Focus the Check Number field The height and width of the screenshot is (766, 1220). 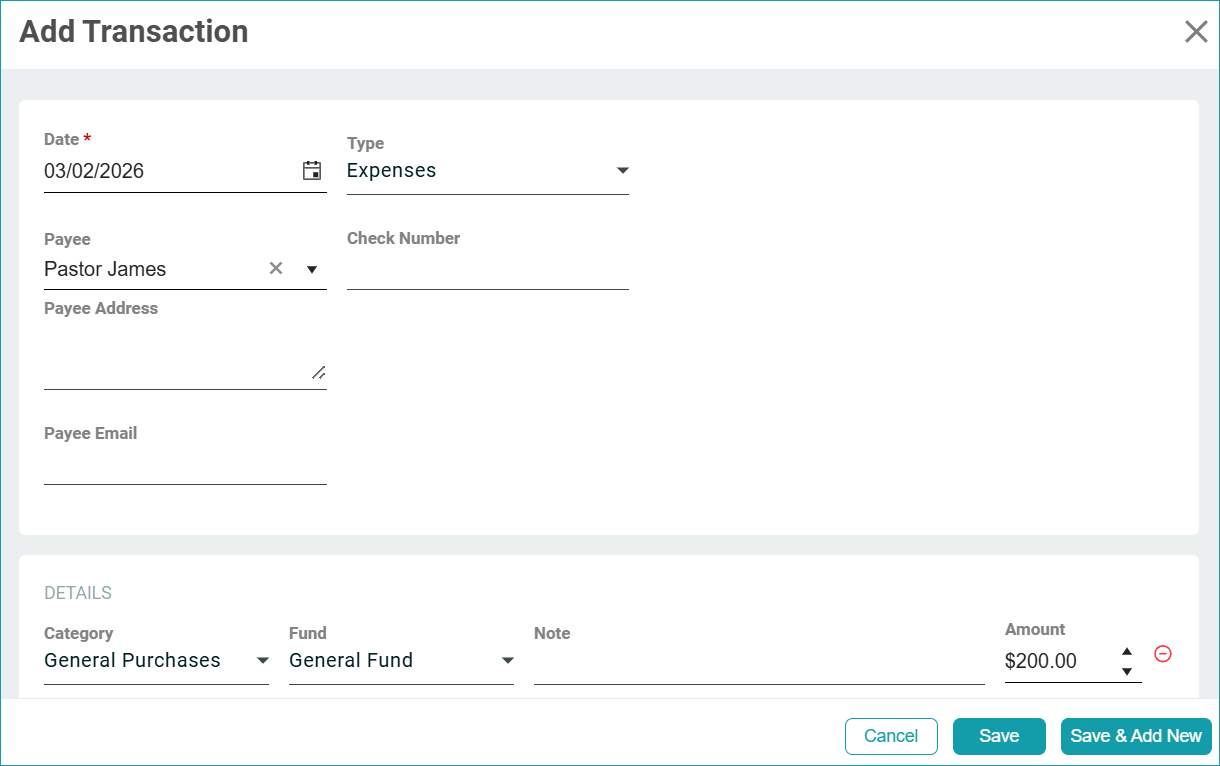487,270
